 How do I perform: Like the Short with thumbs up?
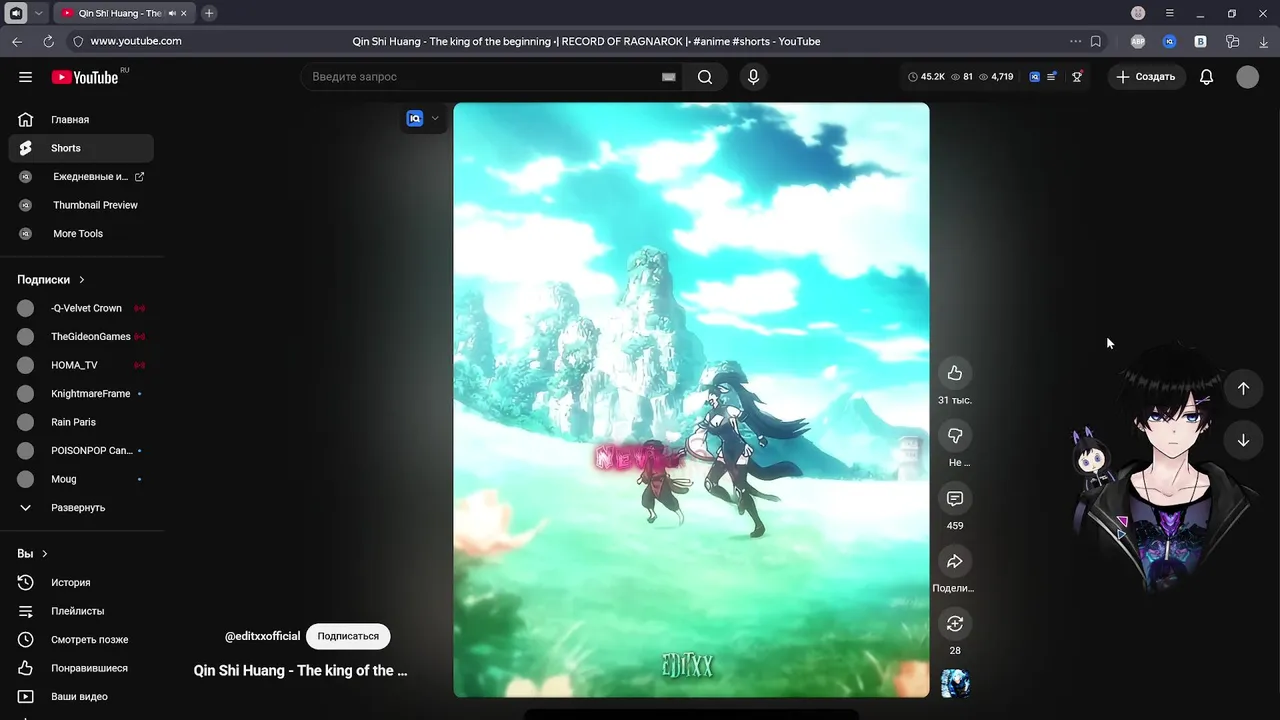tap(955, 373)
